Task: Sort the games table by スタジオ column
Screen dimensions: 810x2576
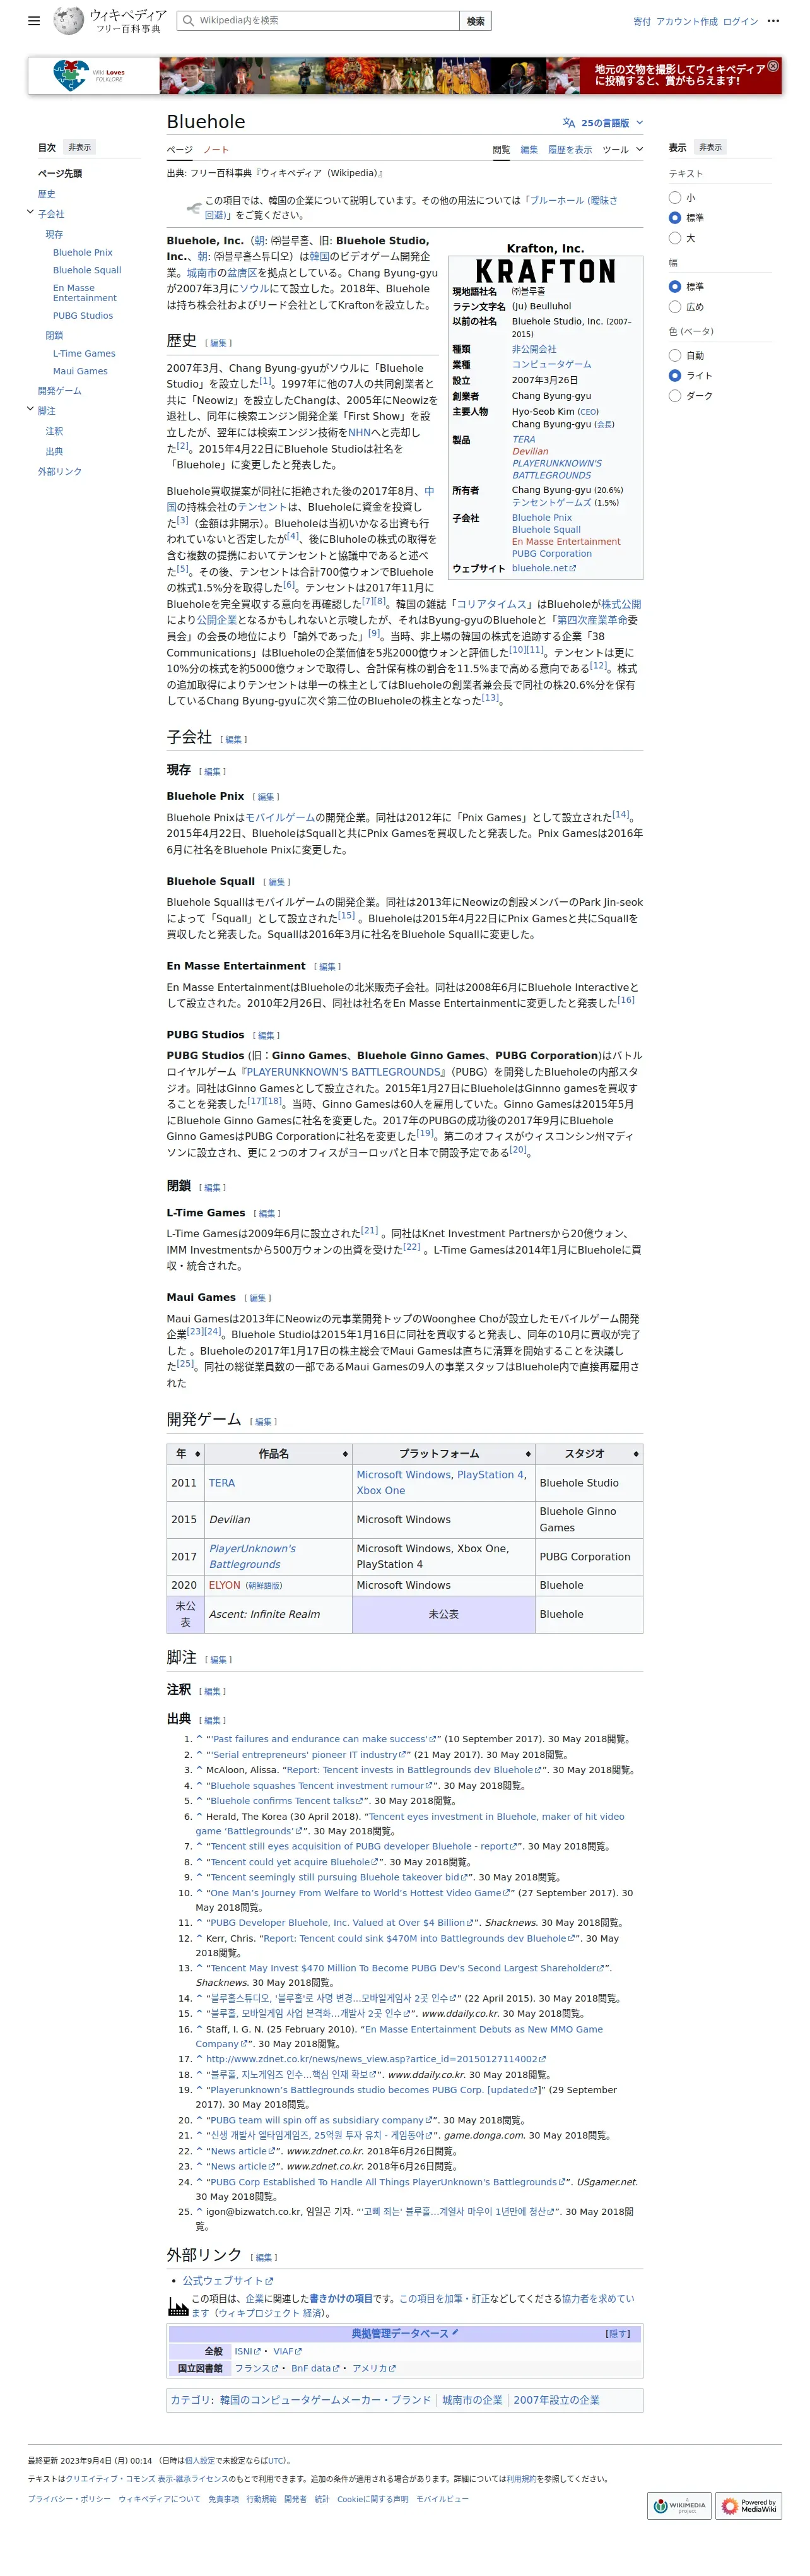Action: tap(635, 1454)
